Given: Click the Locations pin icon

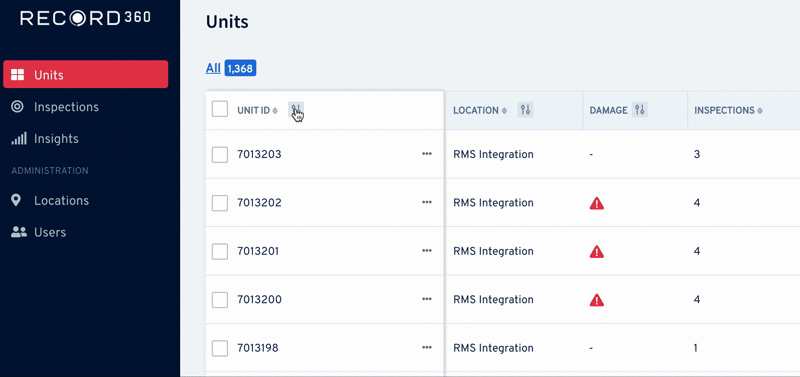Looking at the screenshot, I should pos(16,200).
